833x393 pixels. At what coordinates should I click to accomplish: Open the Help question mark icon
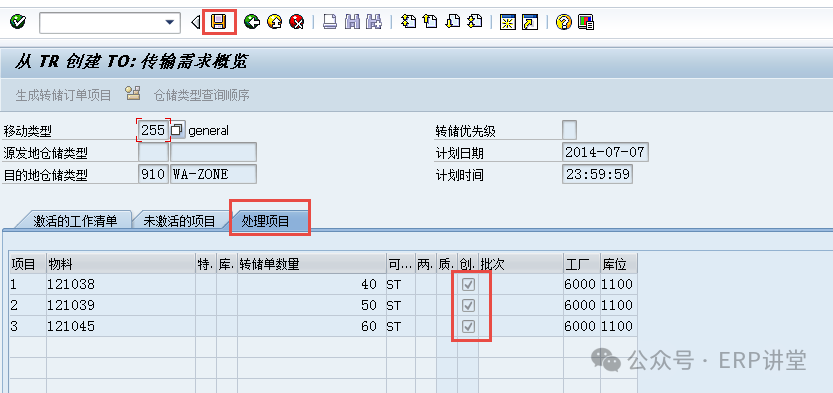[x=564, y=22]
